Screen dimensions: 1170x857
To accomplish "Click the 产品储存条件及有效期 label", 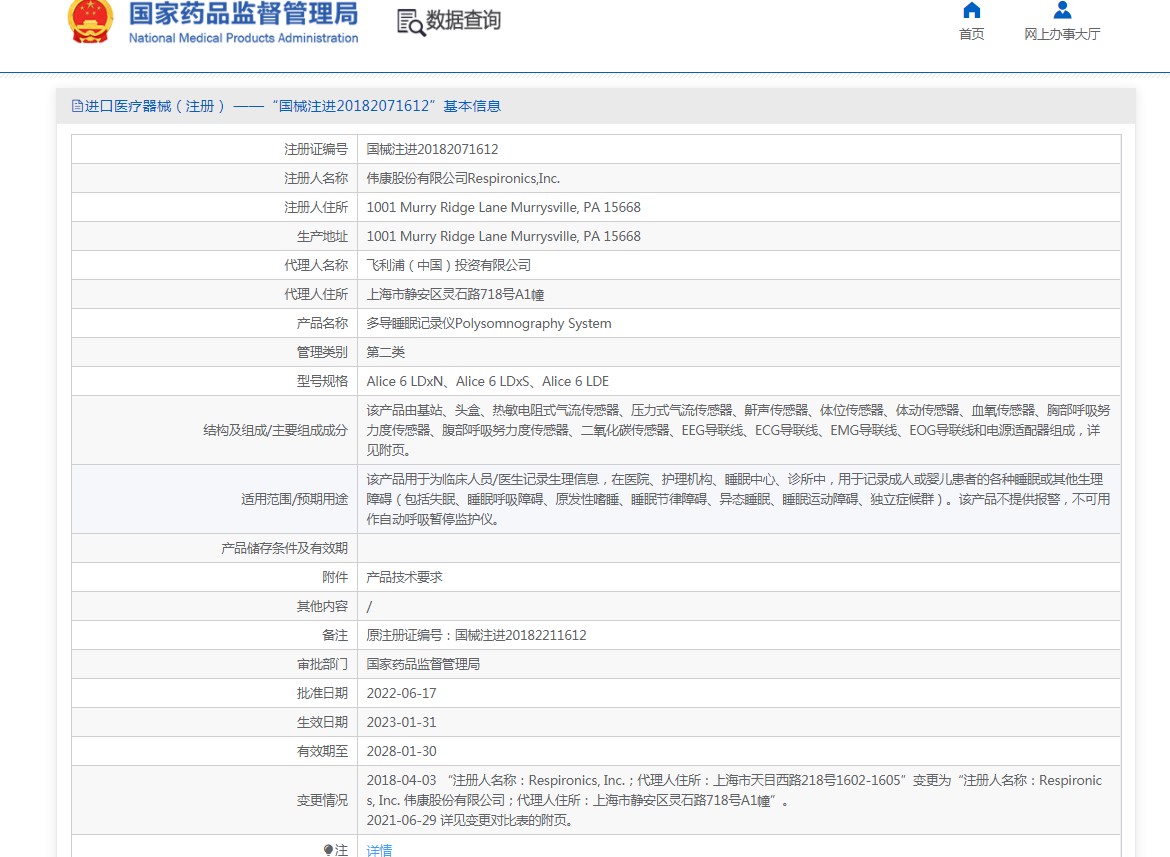I will pos(284,548).
